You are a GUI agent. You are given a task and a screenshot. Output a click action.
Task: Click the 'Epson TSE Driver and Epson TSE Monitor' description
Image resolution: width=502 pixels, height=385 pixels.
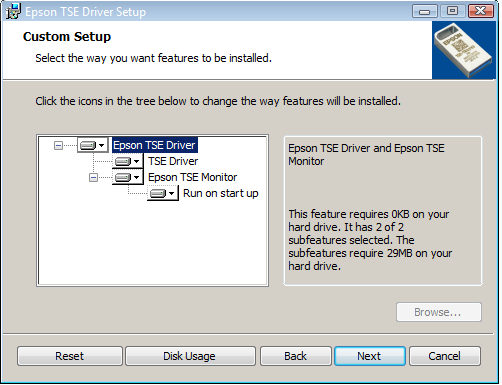coord(366,155)
